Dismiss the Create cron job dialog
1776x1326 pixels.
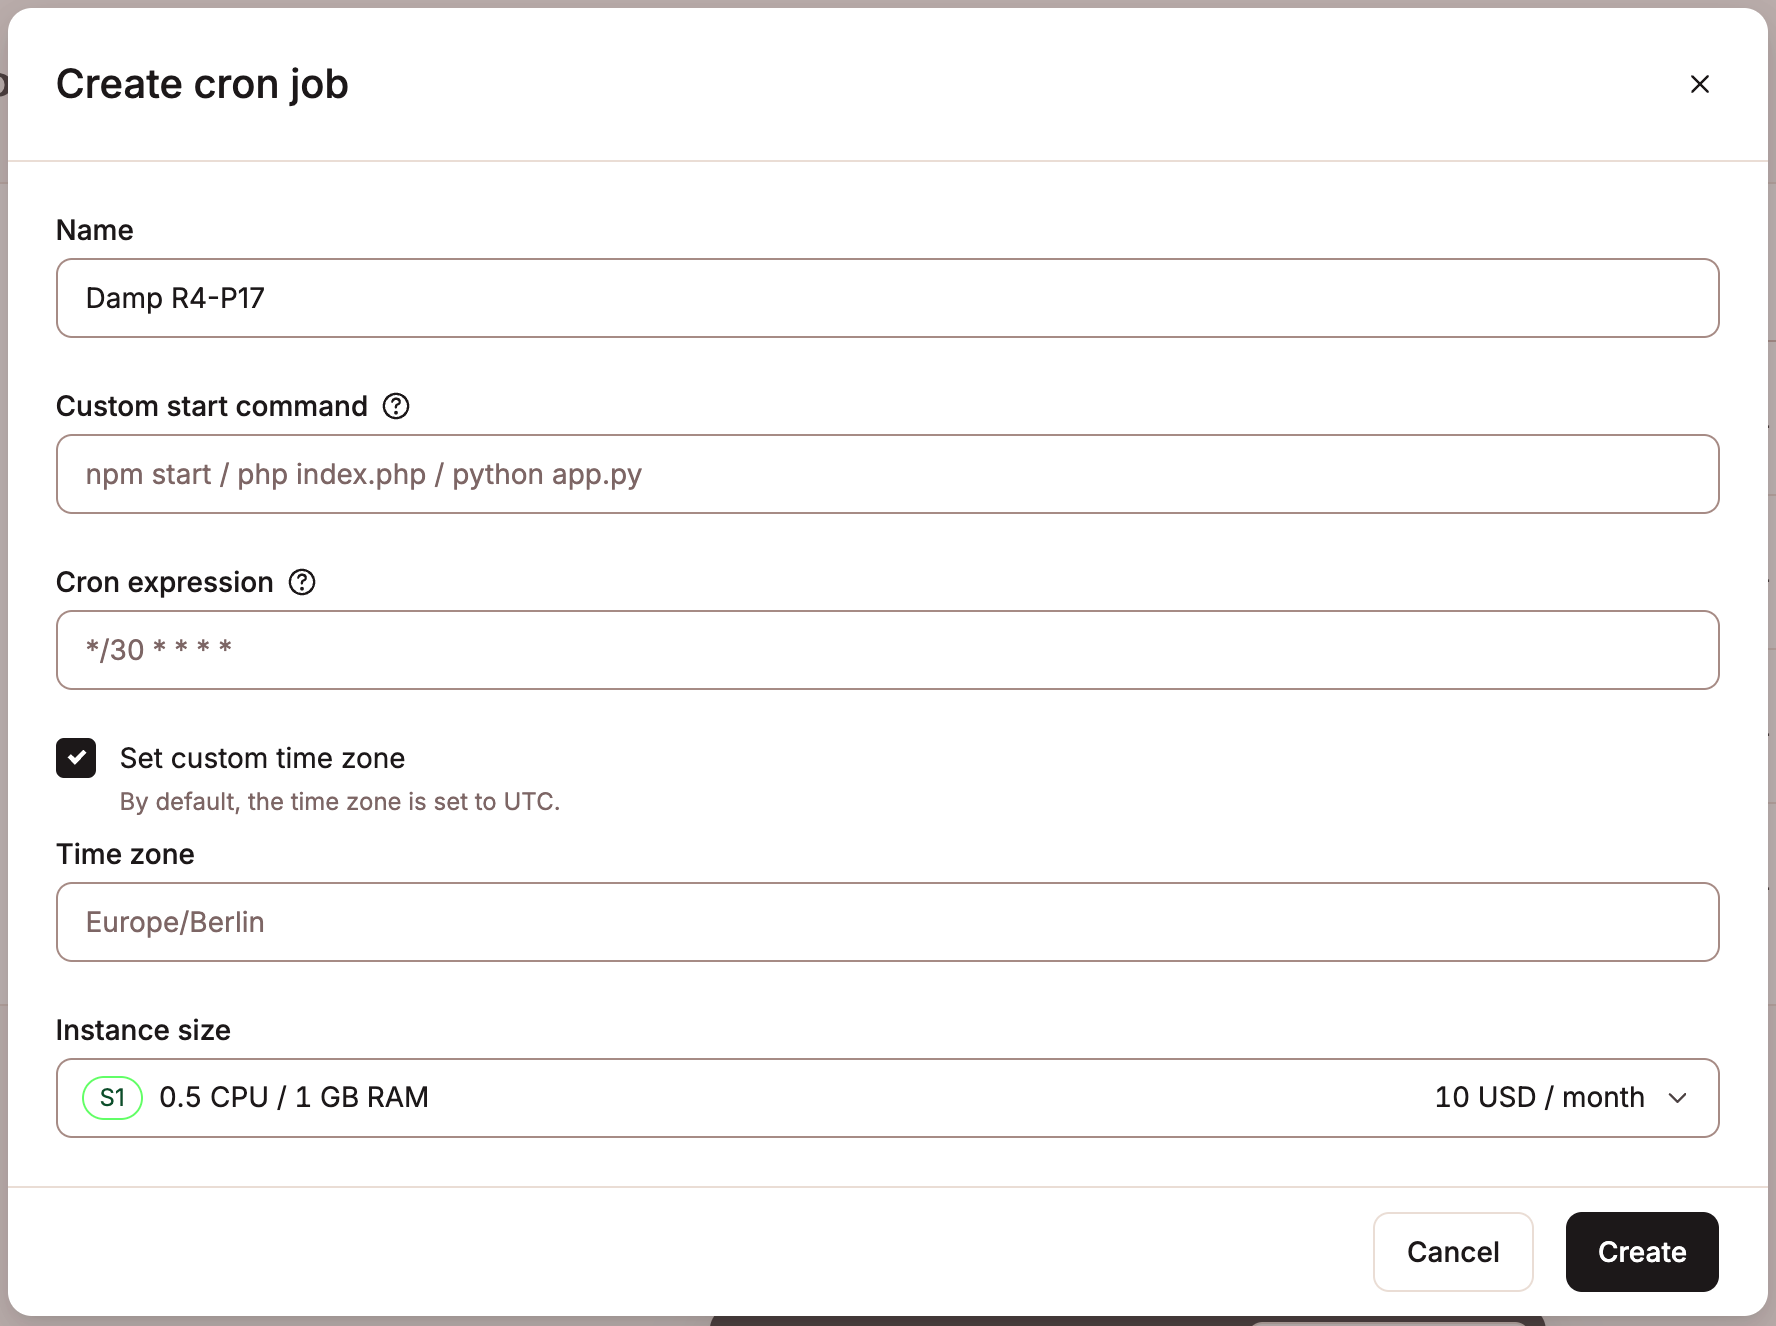(1700, 84)
